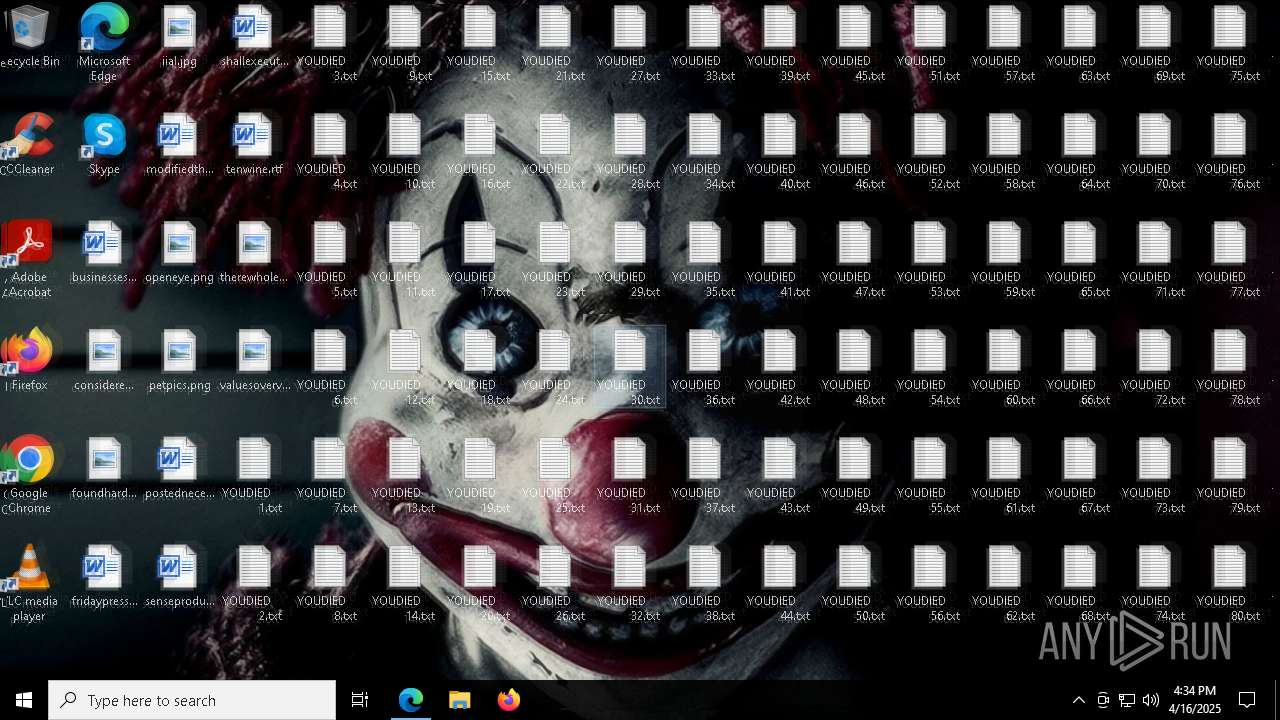Screen dimensions: 1280x720
Task: Select the YOUDIED 78.txt file
Action: click(x=1229, y=369)
